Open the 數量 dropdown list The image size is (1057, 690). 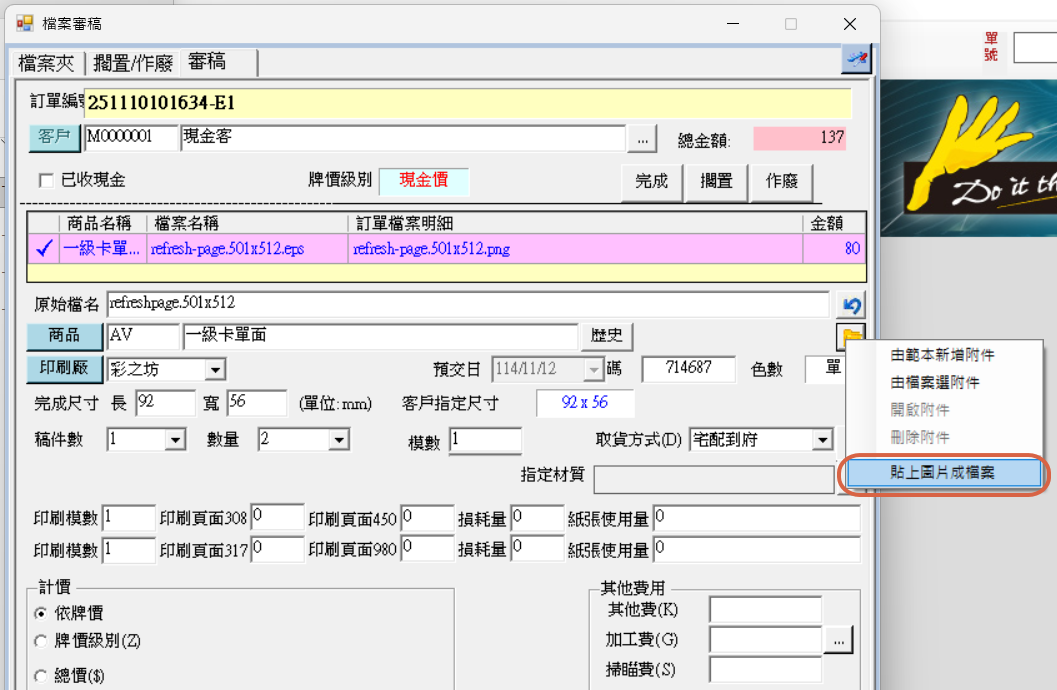click(339, 439)
